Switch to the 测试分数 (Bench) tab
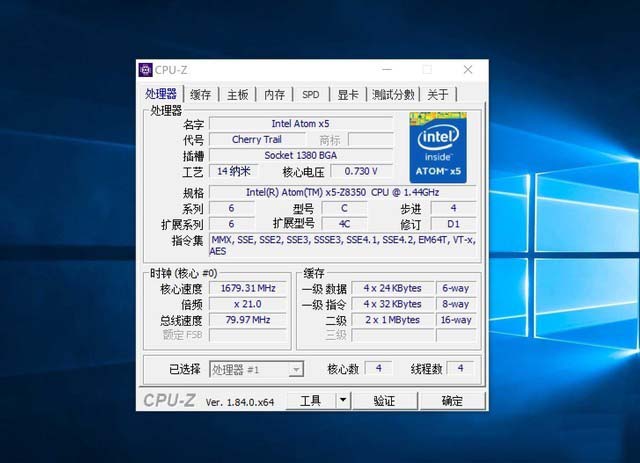640x463 pixels. 393,95
